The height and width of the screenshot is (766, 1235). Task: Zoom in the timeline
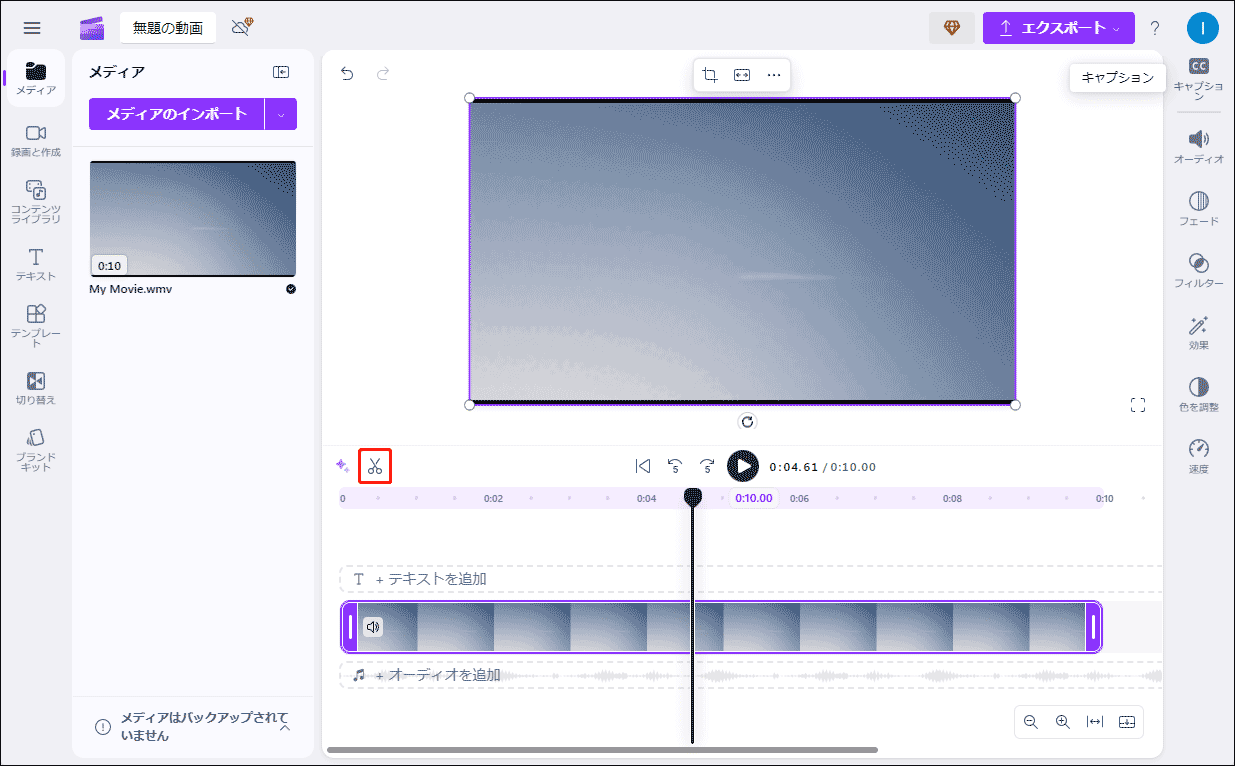[1063, 722]
